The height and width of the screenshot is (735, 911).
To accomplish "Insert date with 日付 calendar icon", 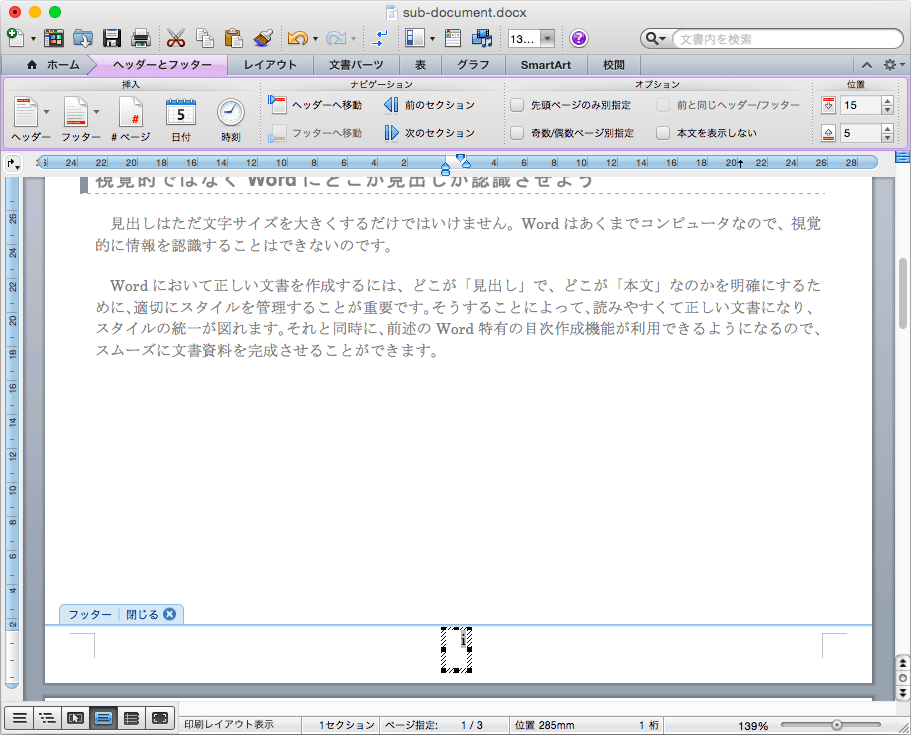I will (181, 119).
